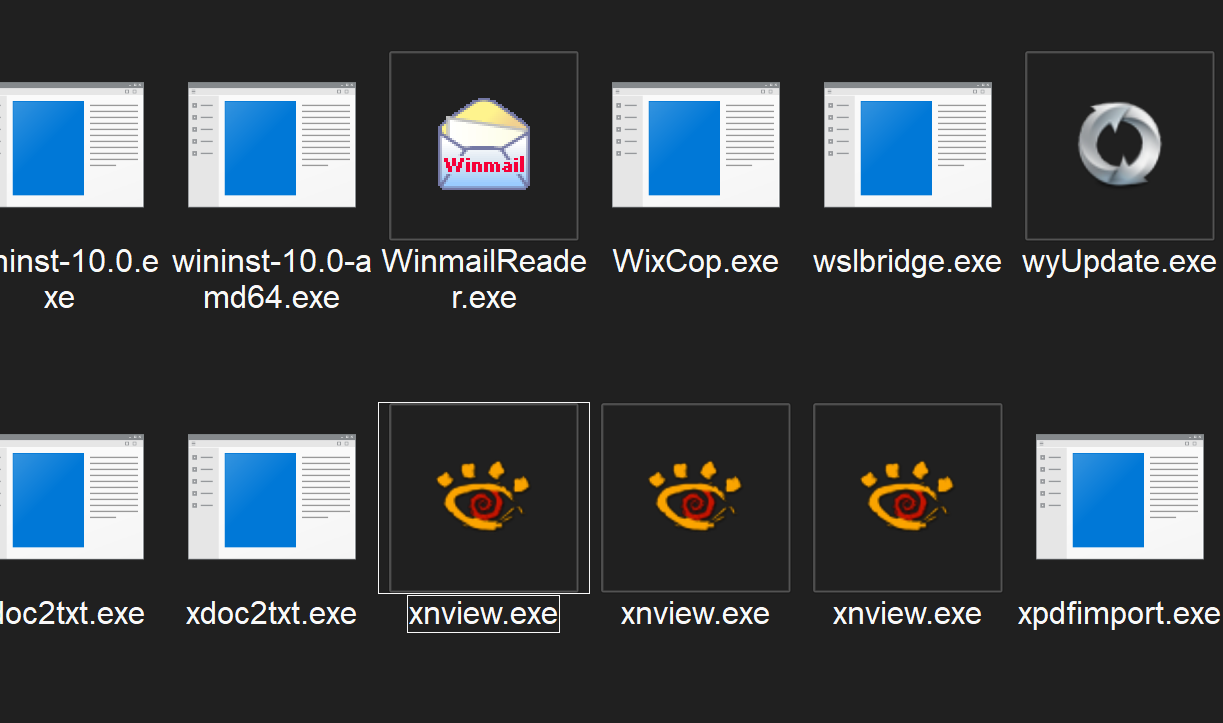Click the WixCop.exe file name label
The height and width of the screenshot is (723, 1223).
(695, 262)
